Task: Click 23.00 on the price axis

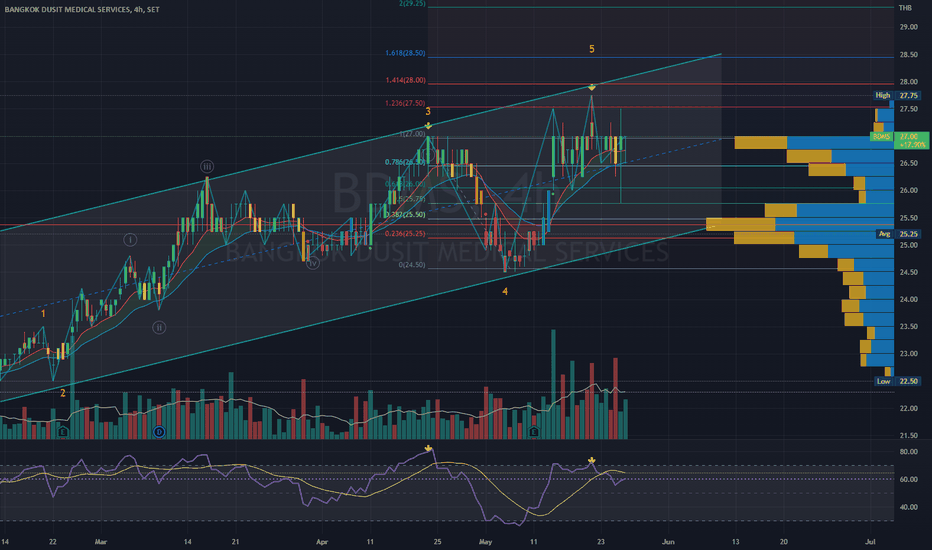Action: pos(908,354)
